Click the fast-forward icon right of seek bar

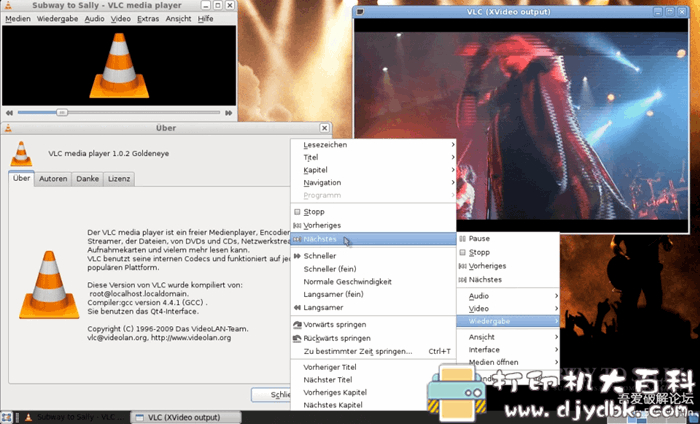(229, 113)
